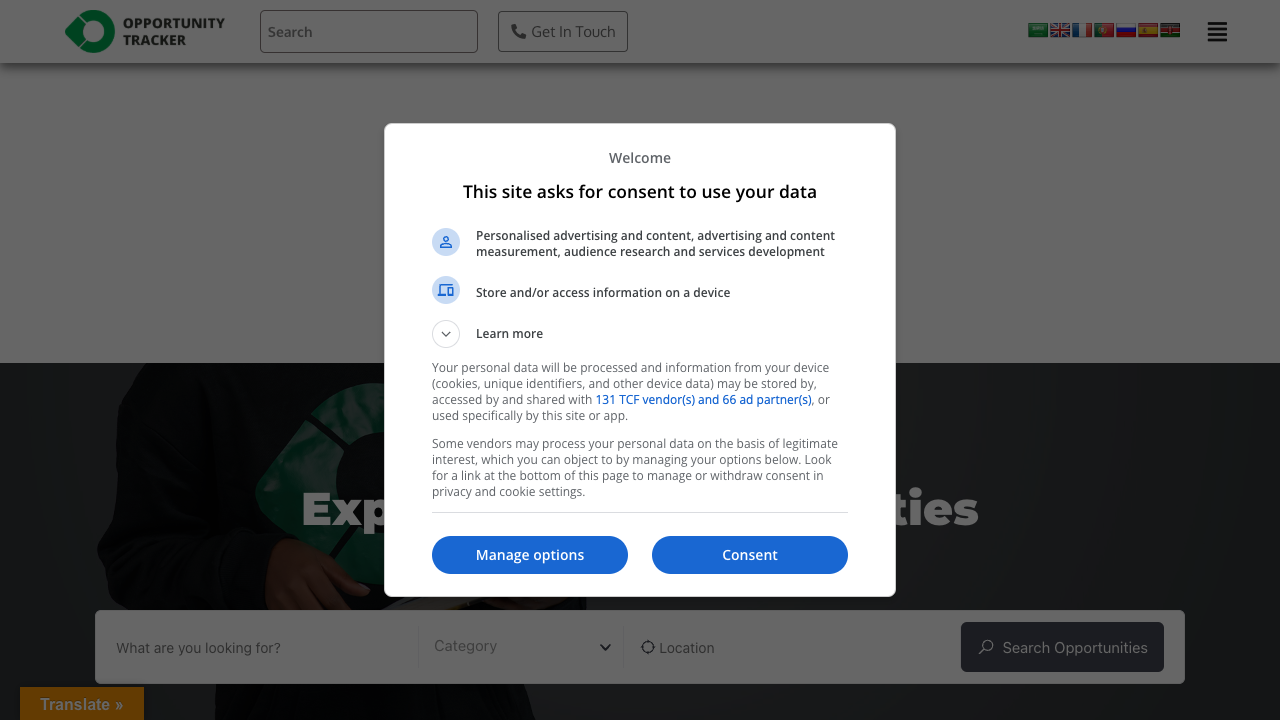Click the Opportunity Tracker logo

coord(144,31)
